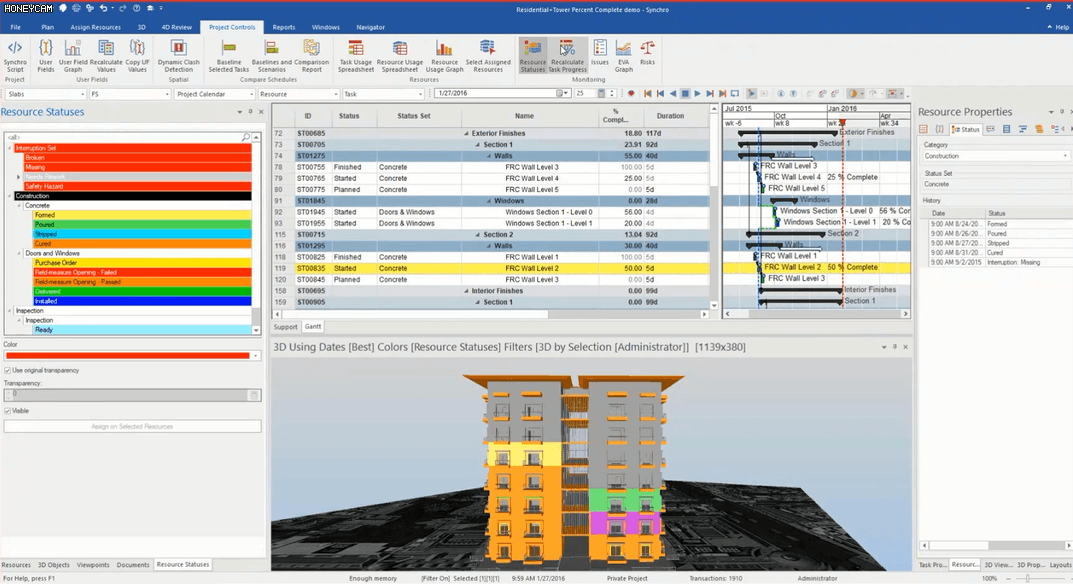
Task: Open the File menu
Action: click(x=15, y=27)
